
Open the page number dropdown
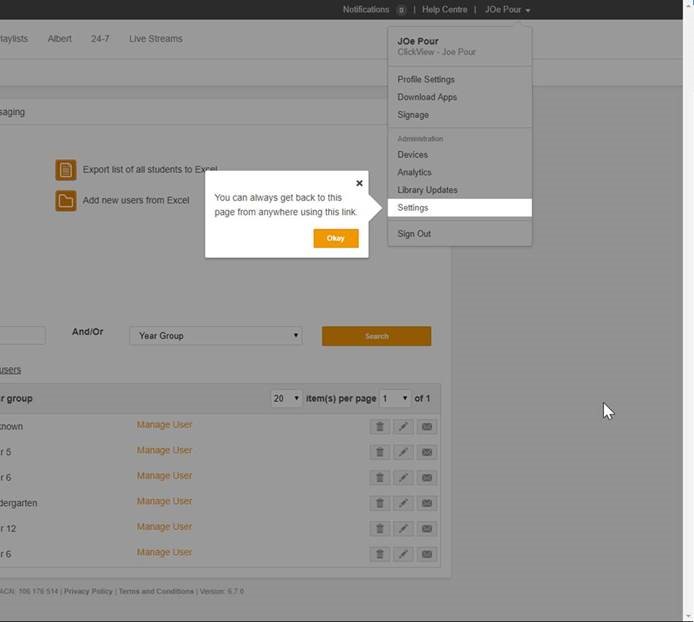tap(396, 398)
